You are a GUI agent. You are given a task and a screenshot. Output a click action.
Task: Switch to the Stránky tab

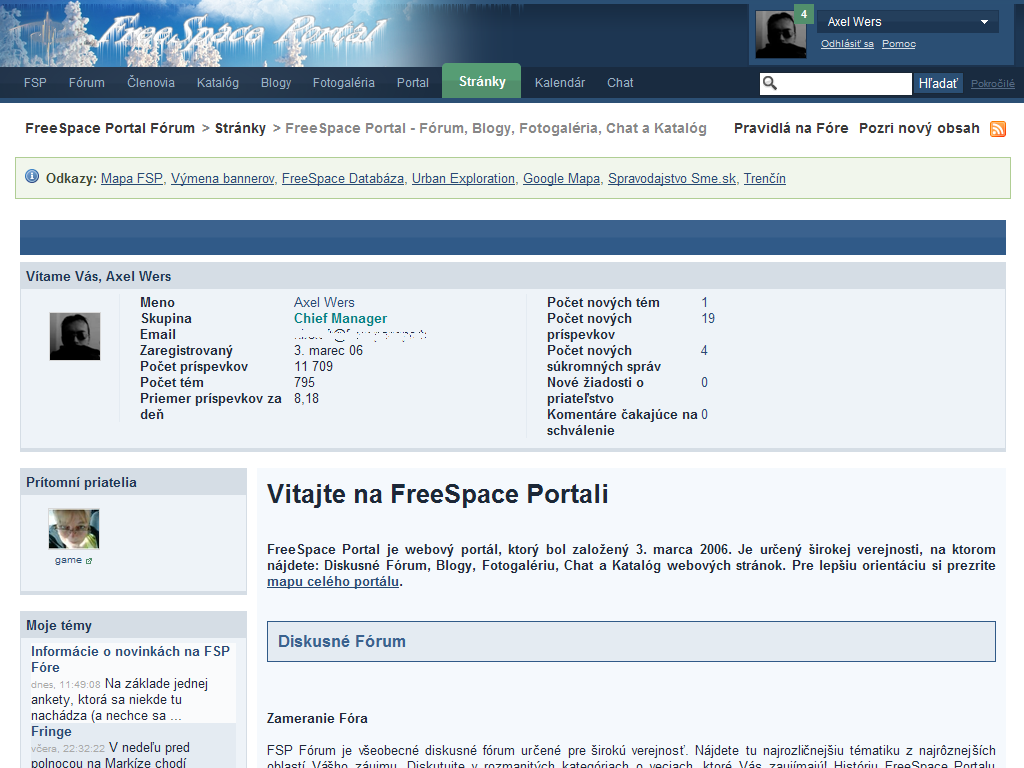pos(482,82)
